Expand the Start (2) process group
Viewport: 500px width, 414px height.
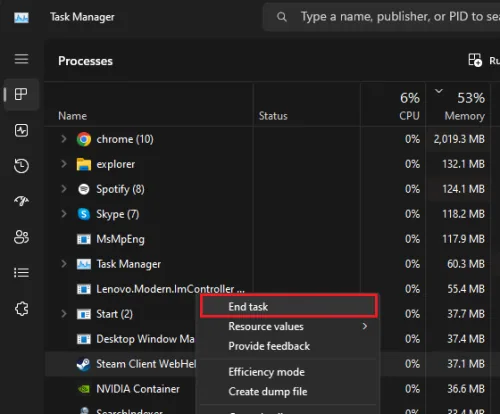64,314
